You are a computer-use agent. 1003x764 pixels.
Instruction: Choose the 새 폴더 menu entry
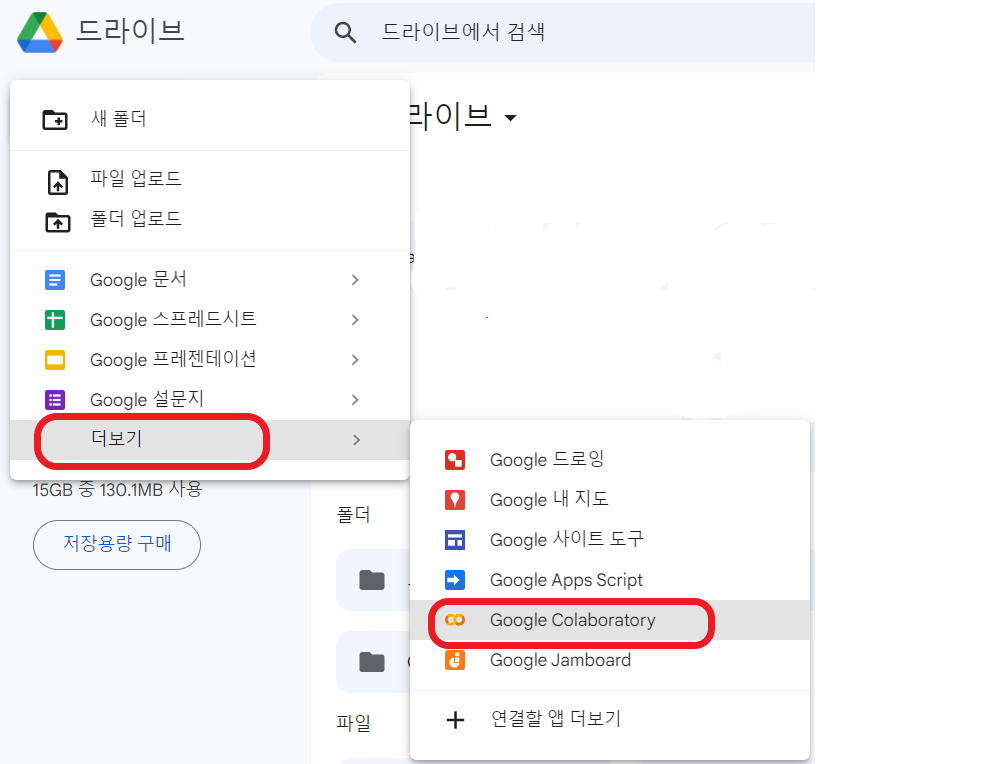click(x=210, y=119)
